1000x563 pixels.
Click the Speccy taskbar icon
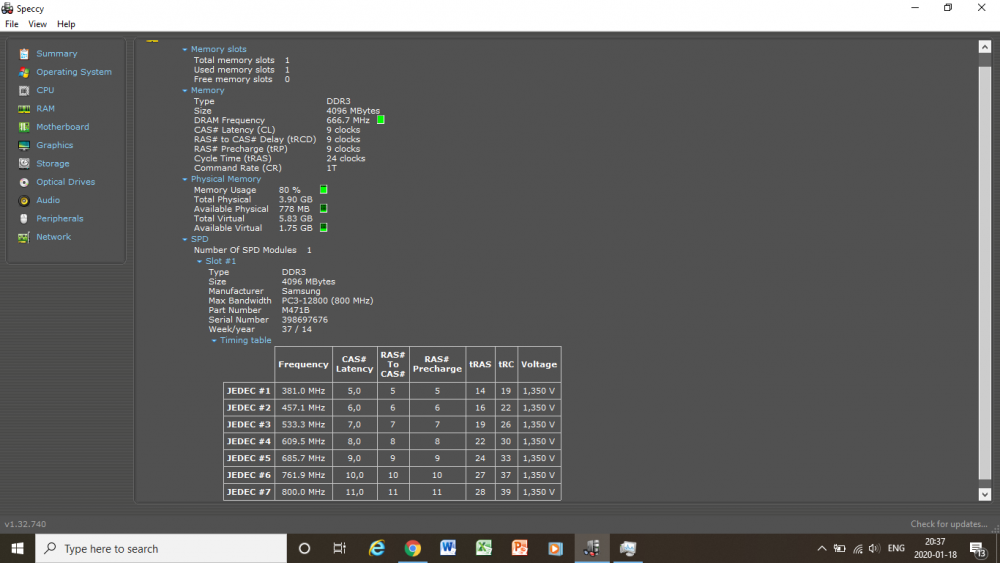[592, 548]
